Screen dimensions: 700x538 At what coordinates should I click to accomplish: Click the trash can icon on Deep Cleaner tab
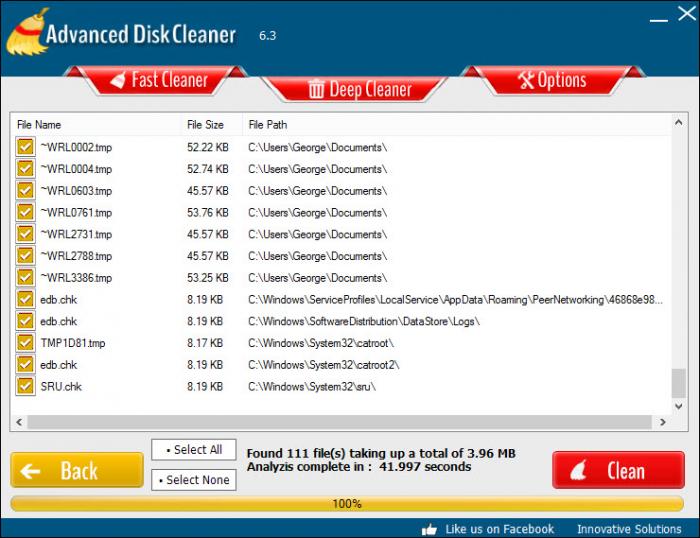316,88
